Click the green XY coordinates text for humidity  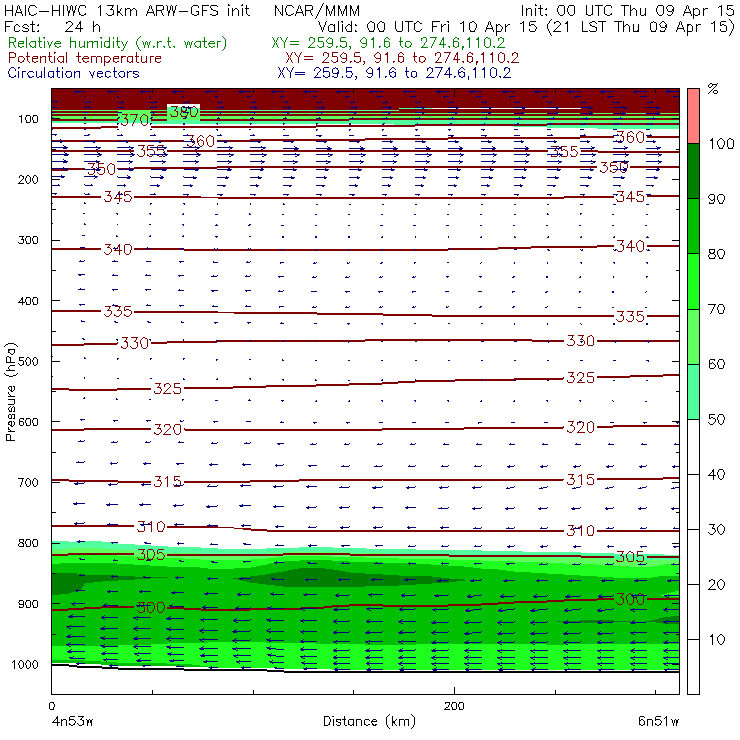(388, 43)
